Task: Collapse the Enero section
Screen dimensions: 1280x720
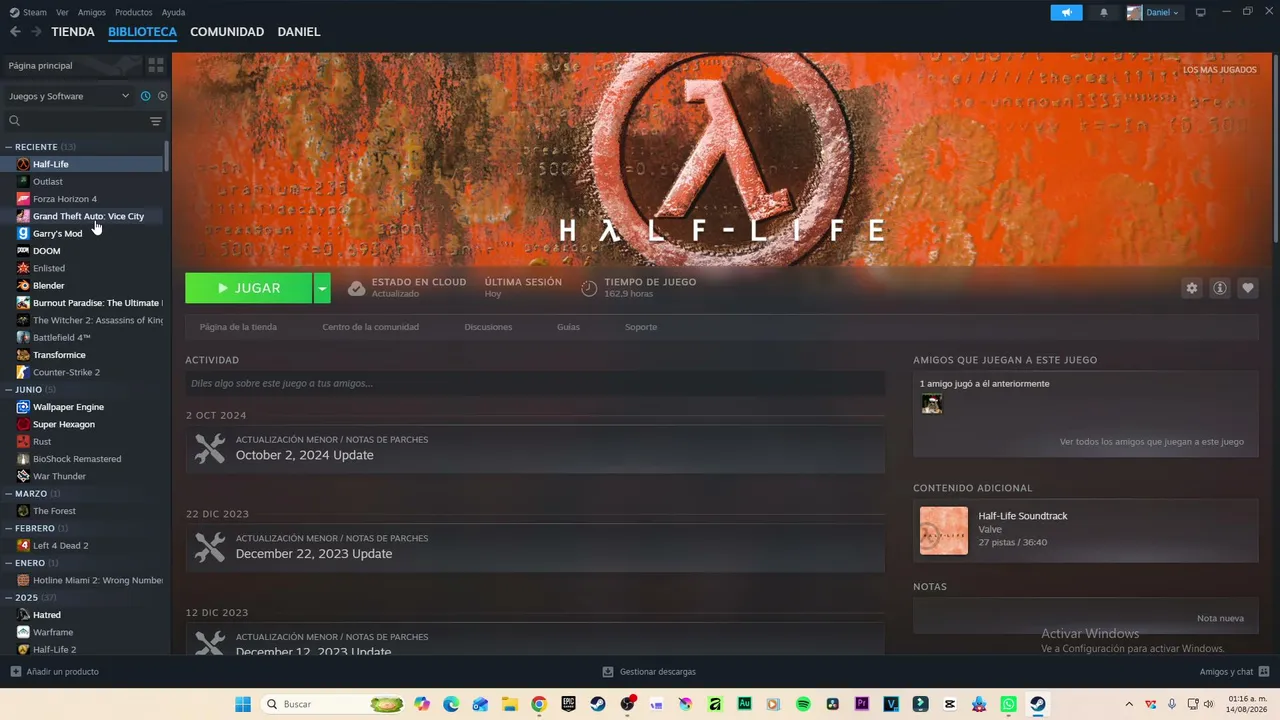Action: point(9,563)
